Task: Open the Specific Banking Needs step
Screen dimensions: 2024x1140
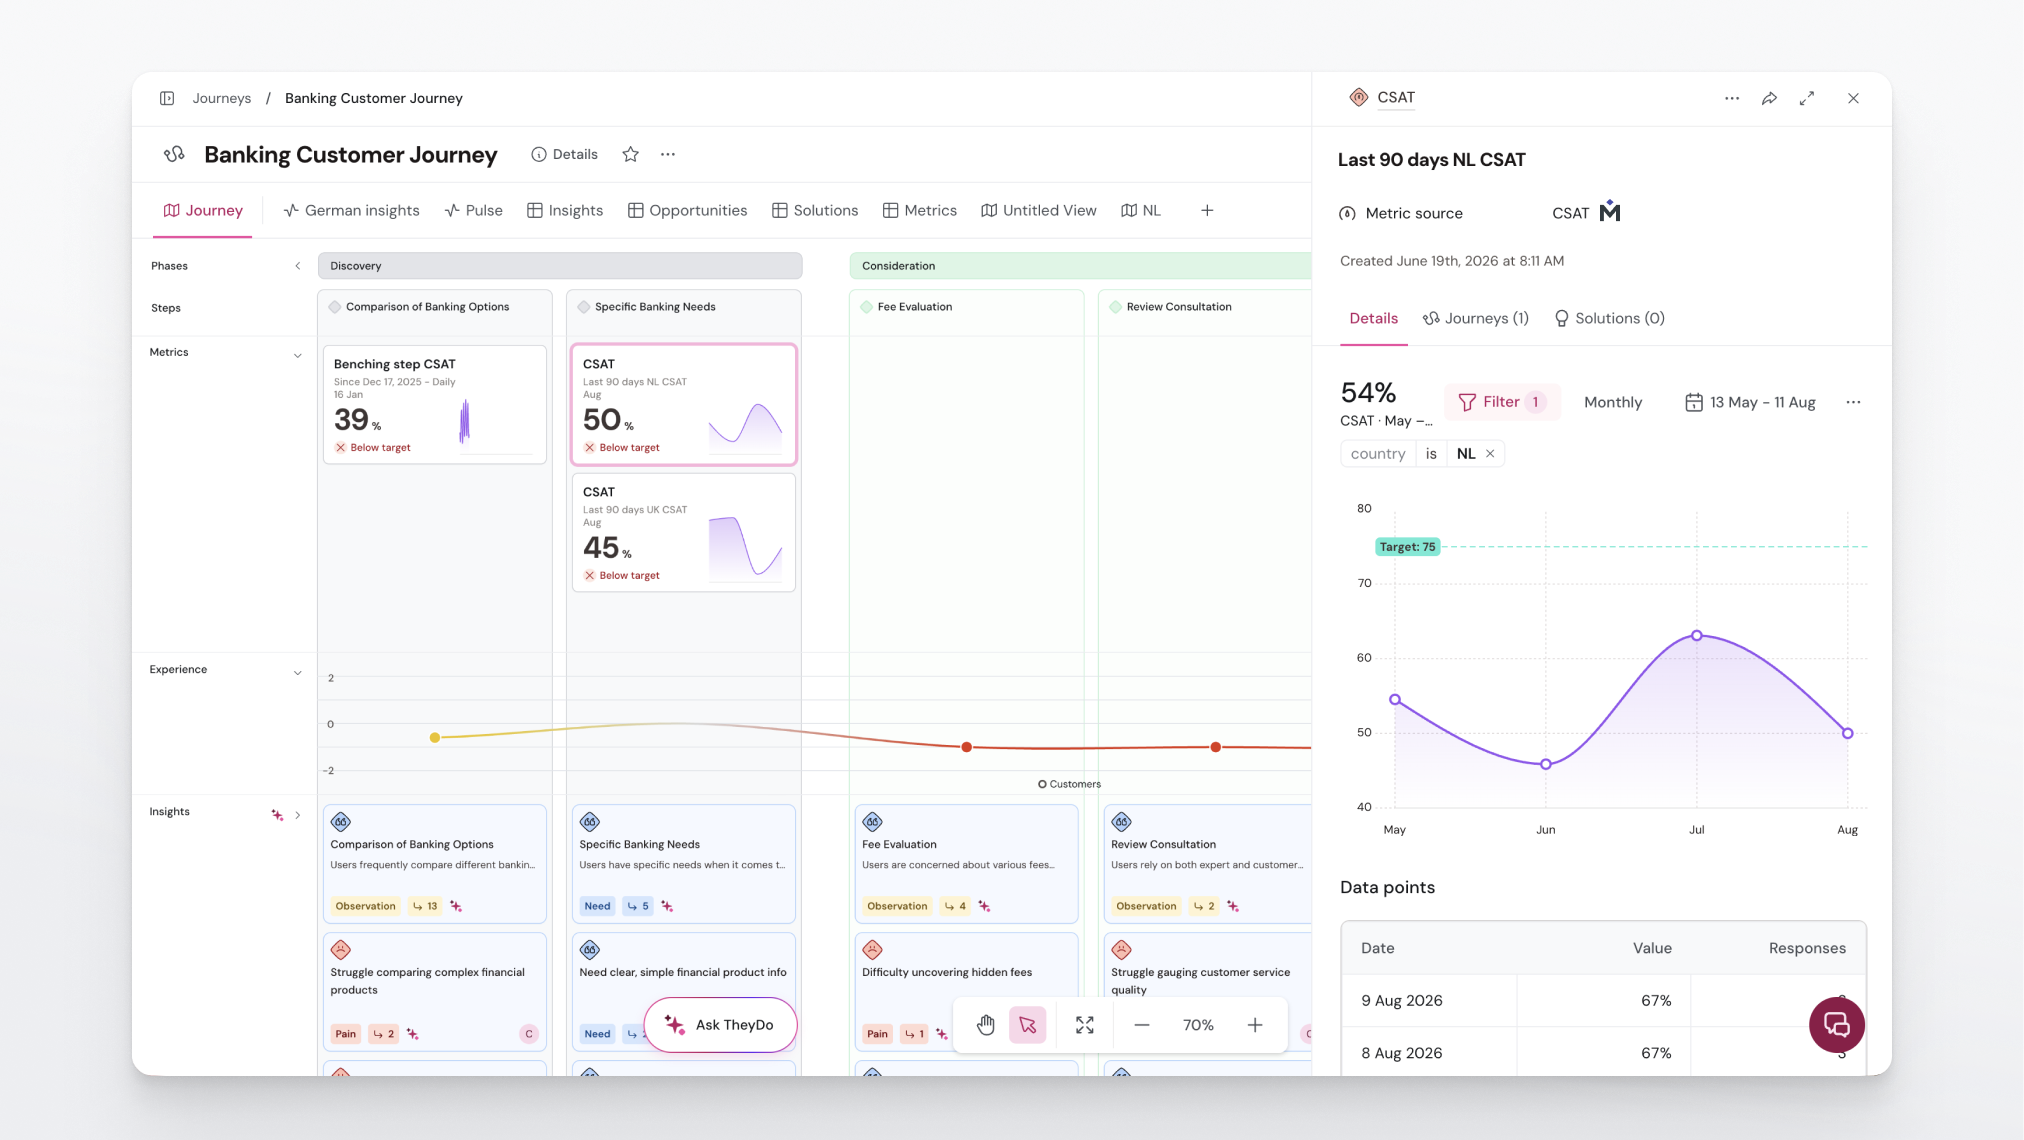Action: coord(655,307)
